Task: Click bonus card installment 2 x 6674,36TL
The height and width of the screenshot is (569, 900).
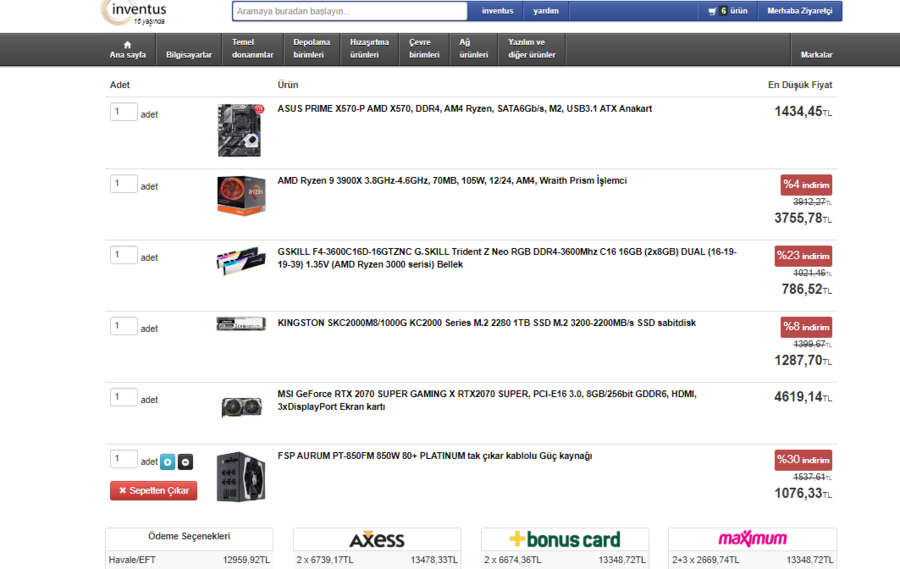Action: tap(513, 560)
